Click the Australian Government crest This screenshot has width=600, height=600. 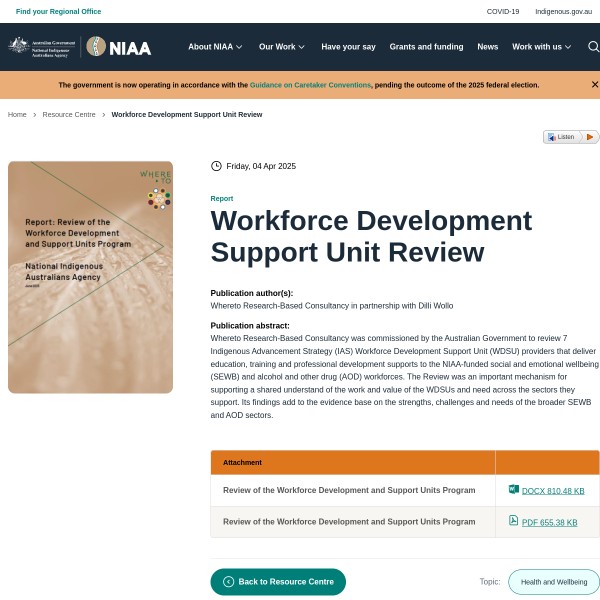pyautogui.click(x=18, y=46)
